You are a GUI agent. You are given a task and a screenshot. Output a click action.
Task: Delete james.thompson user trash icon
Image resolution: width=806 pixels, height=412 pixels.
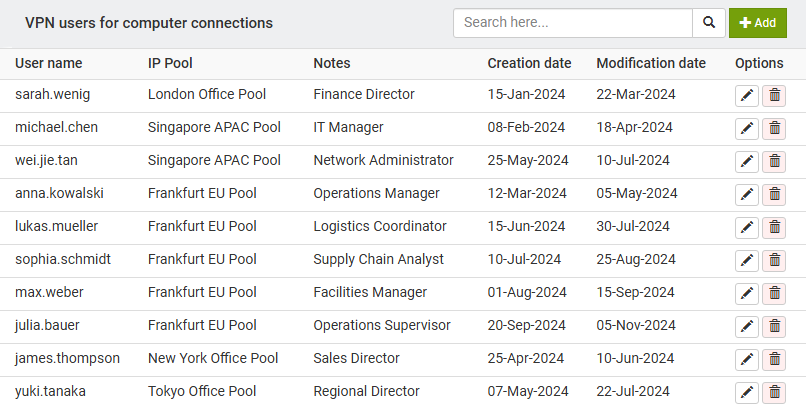(x=773, y=360)
